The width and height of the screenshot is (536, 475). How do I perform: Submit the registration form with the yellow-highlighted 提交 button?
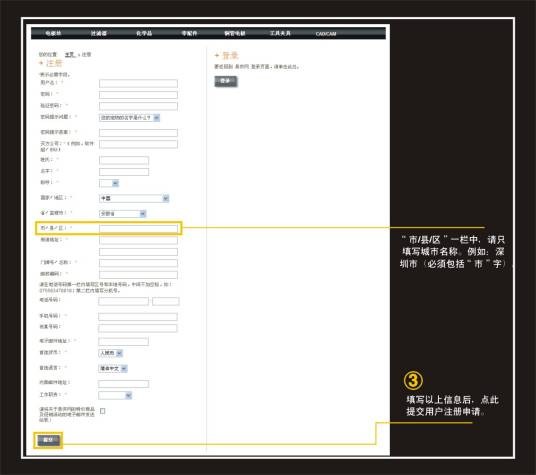pyautogui.click(x=48, y=440)
